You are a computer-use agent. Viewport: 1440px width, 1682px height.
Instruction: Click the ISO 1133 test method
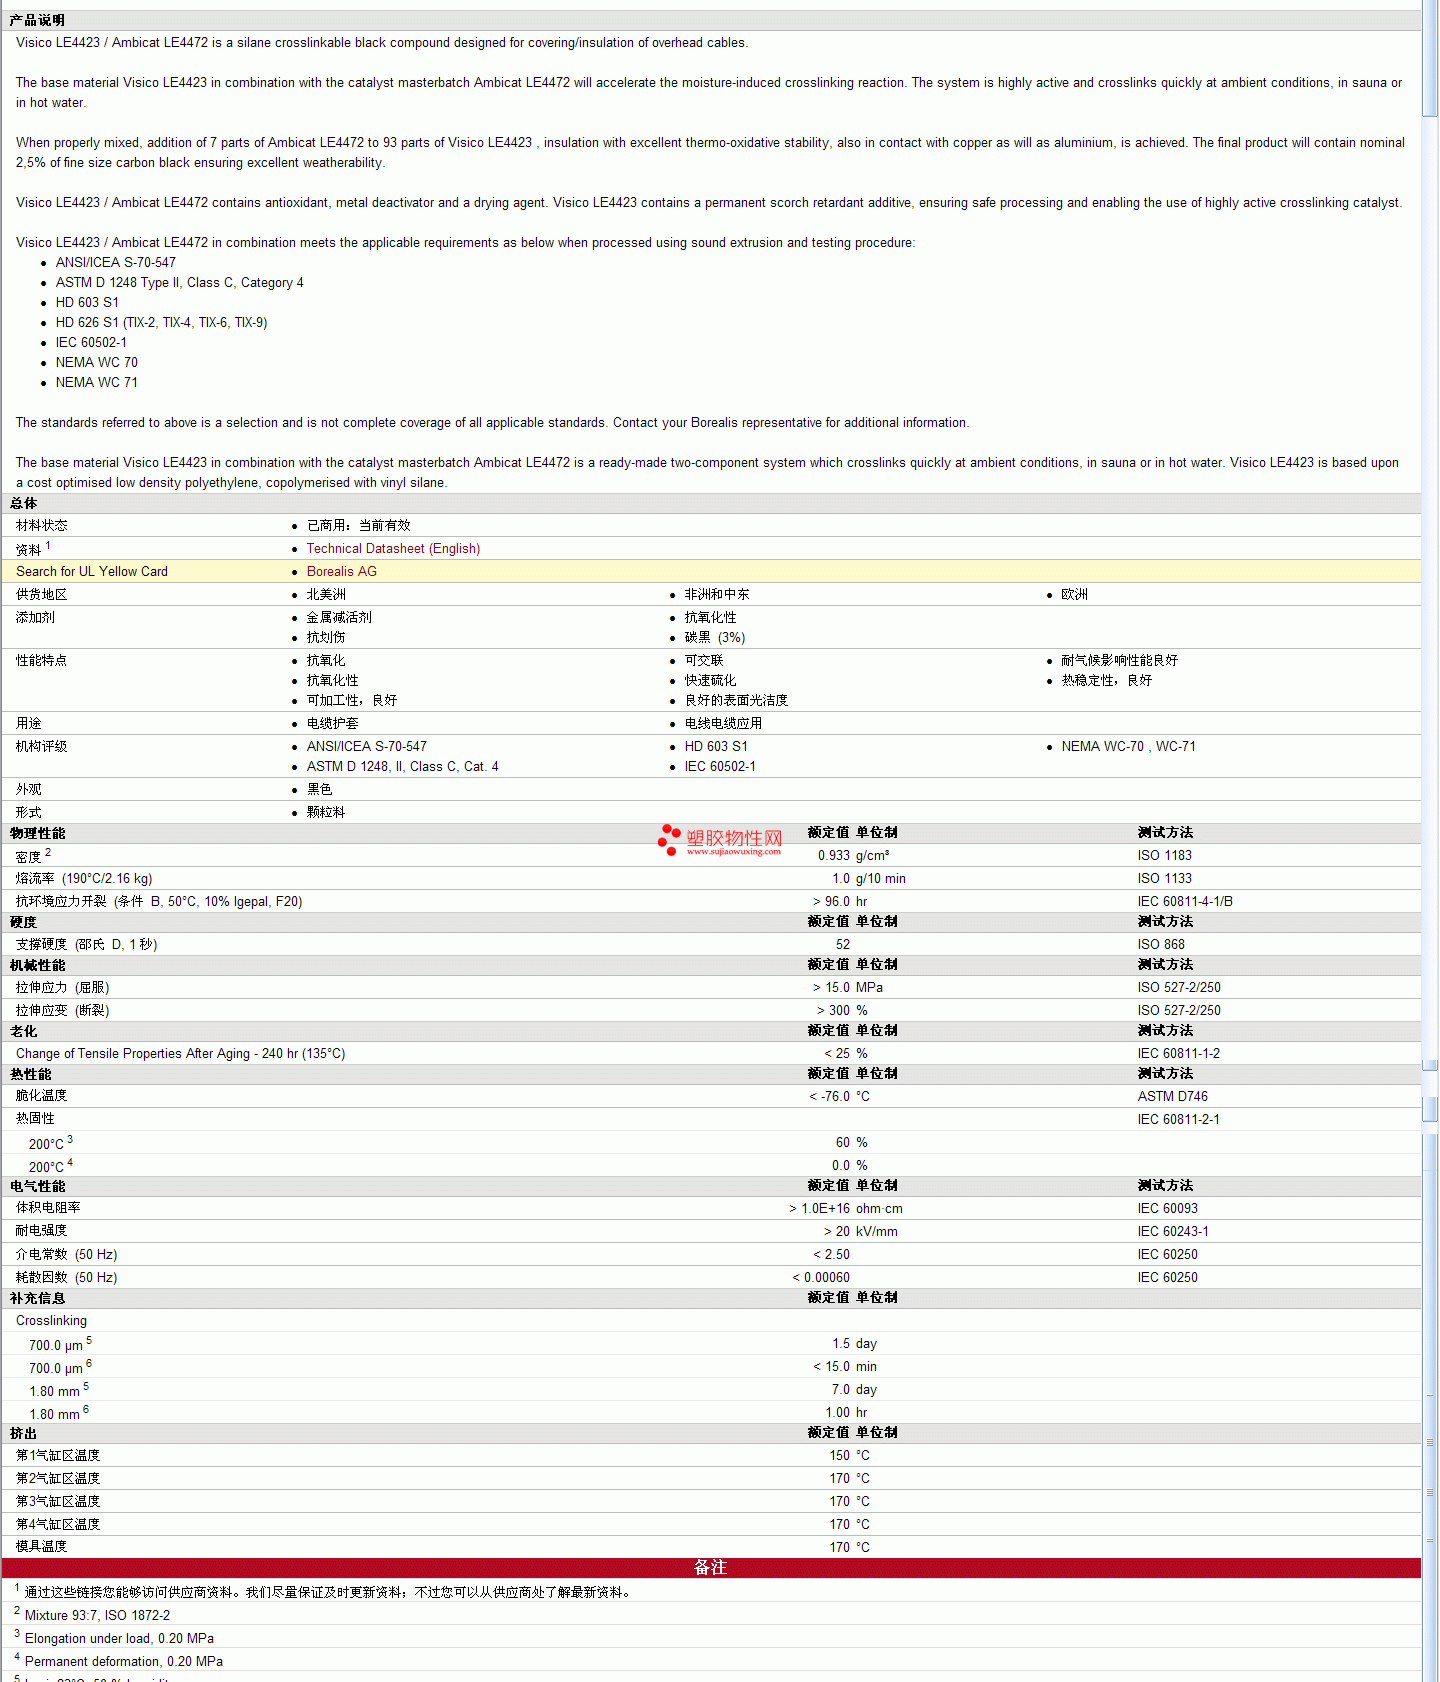coord(1165,878)
